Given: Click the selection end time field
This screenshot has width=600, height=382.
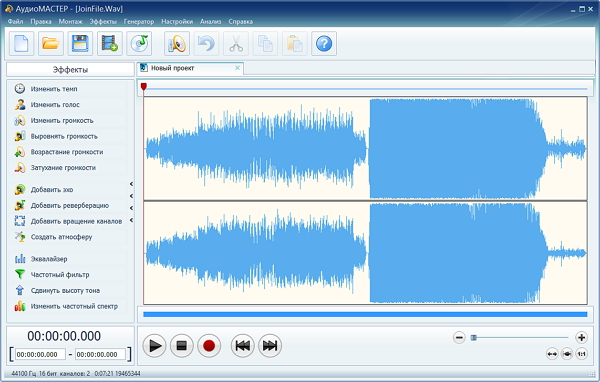Looking at the screenshot, I should pos(100,354).
